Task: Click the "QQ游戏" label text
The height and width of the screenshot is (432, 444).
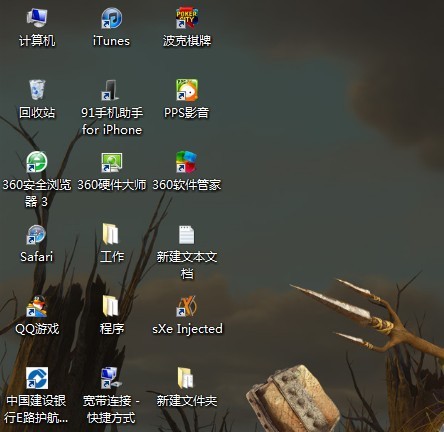Action: pyautogui.click(x=37, y=329)
